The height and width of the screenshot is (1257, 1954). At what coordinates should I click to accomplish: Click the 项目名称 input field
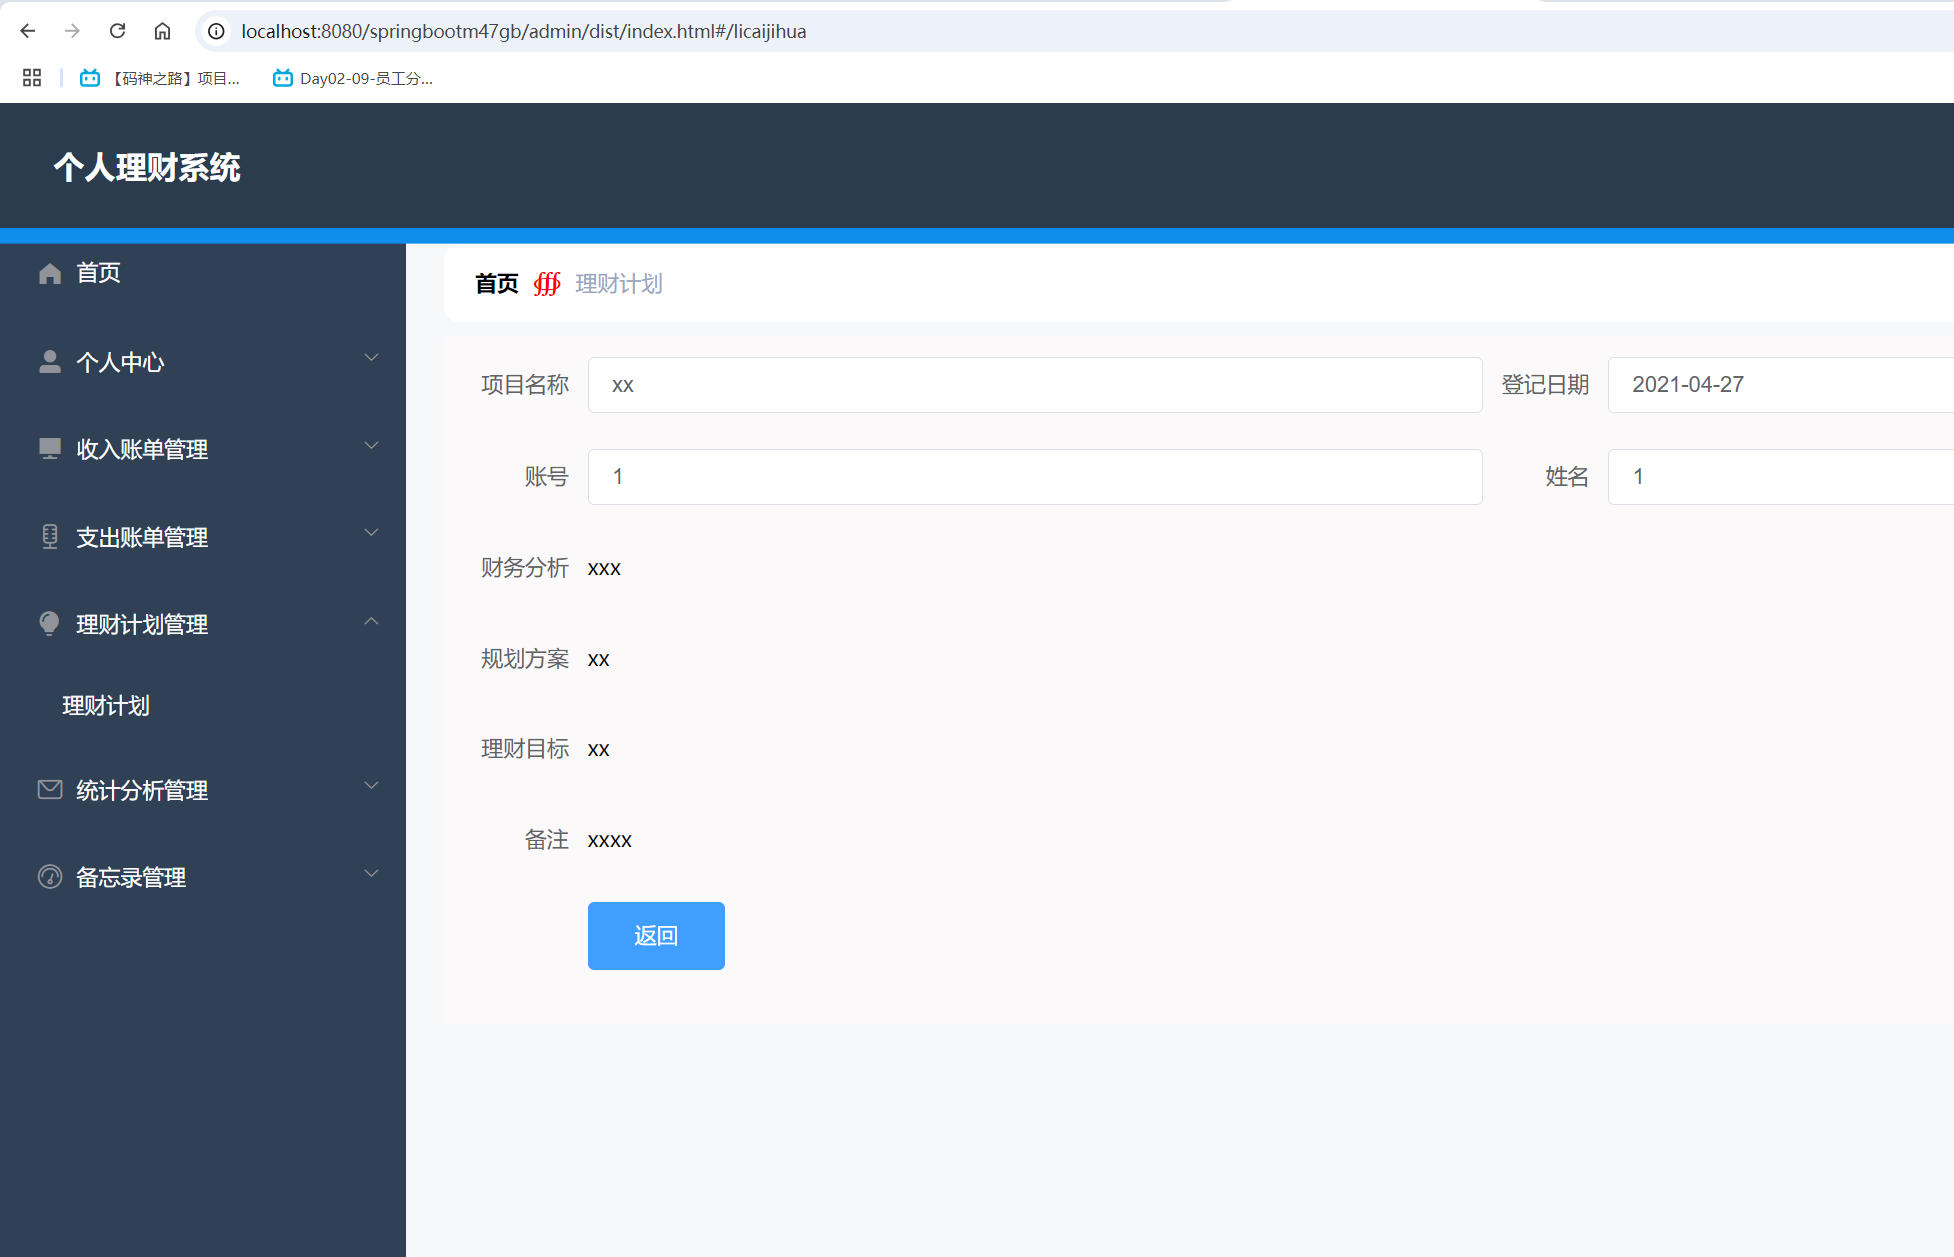pyautogui.click(x=1034, y=385)
